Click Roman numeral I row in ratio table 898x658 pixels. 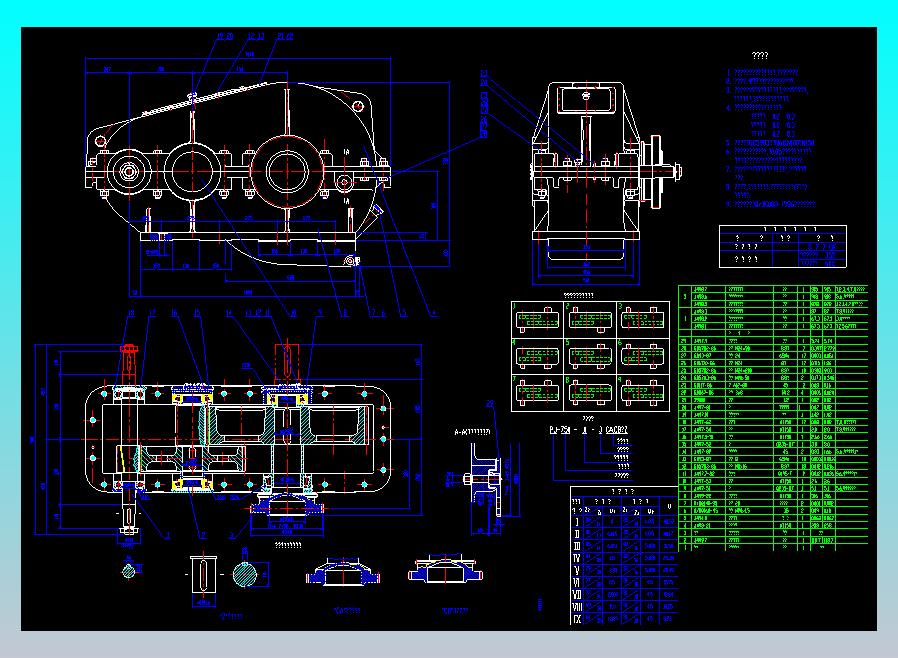[624, 522]
